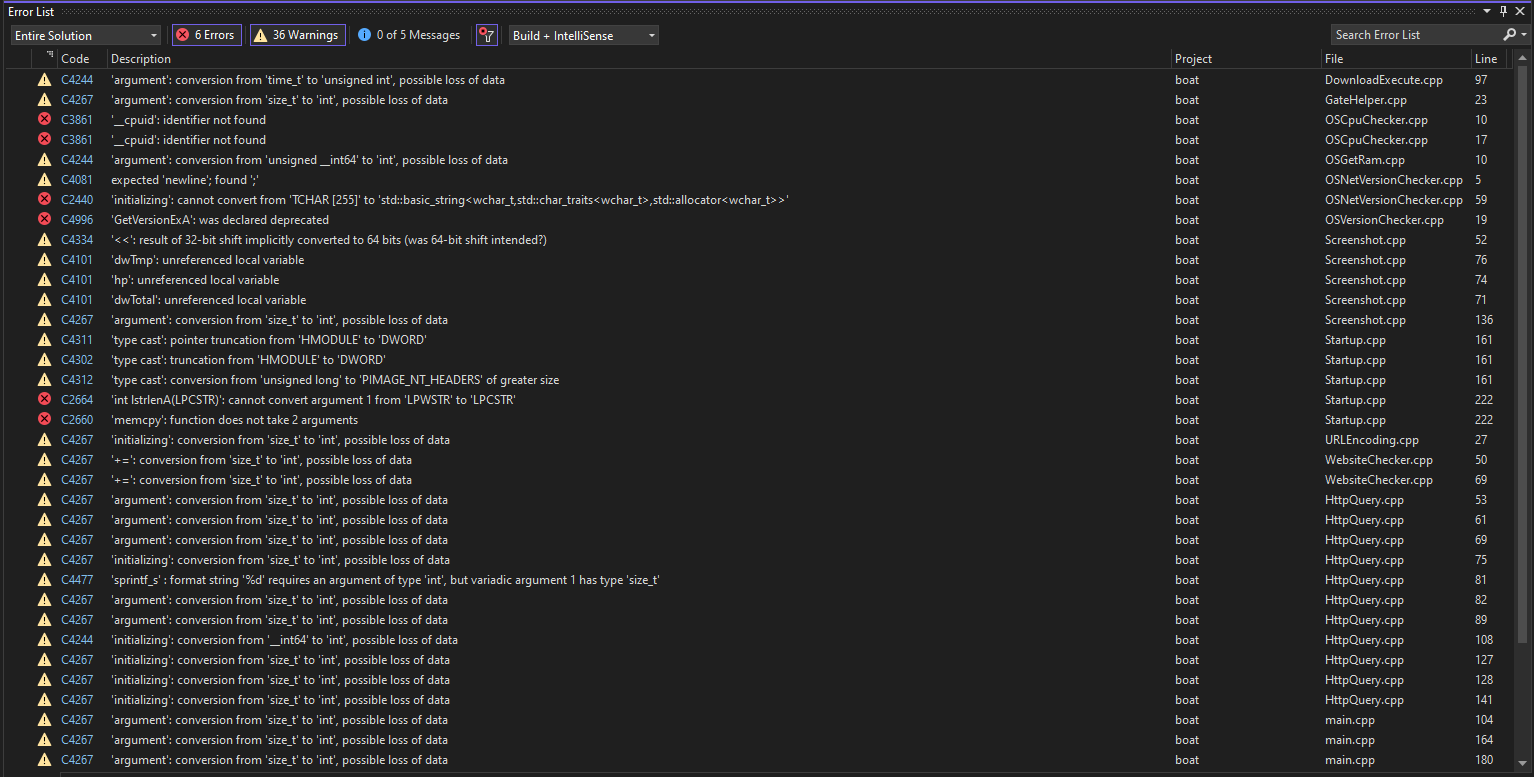Toggle the 36 Warnings filter
Image resolution: width=1534 pixels, height=777 pixels.
click(x=297, y=34)
